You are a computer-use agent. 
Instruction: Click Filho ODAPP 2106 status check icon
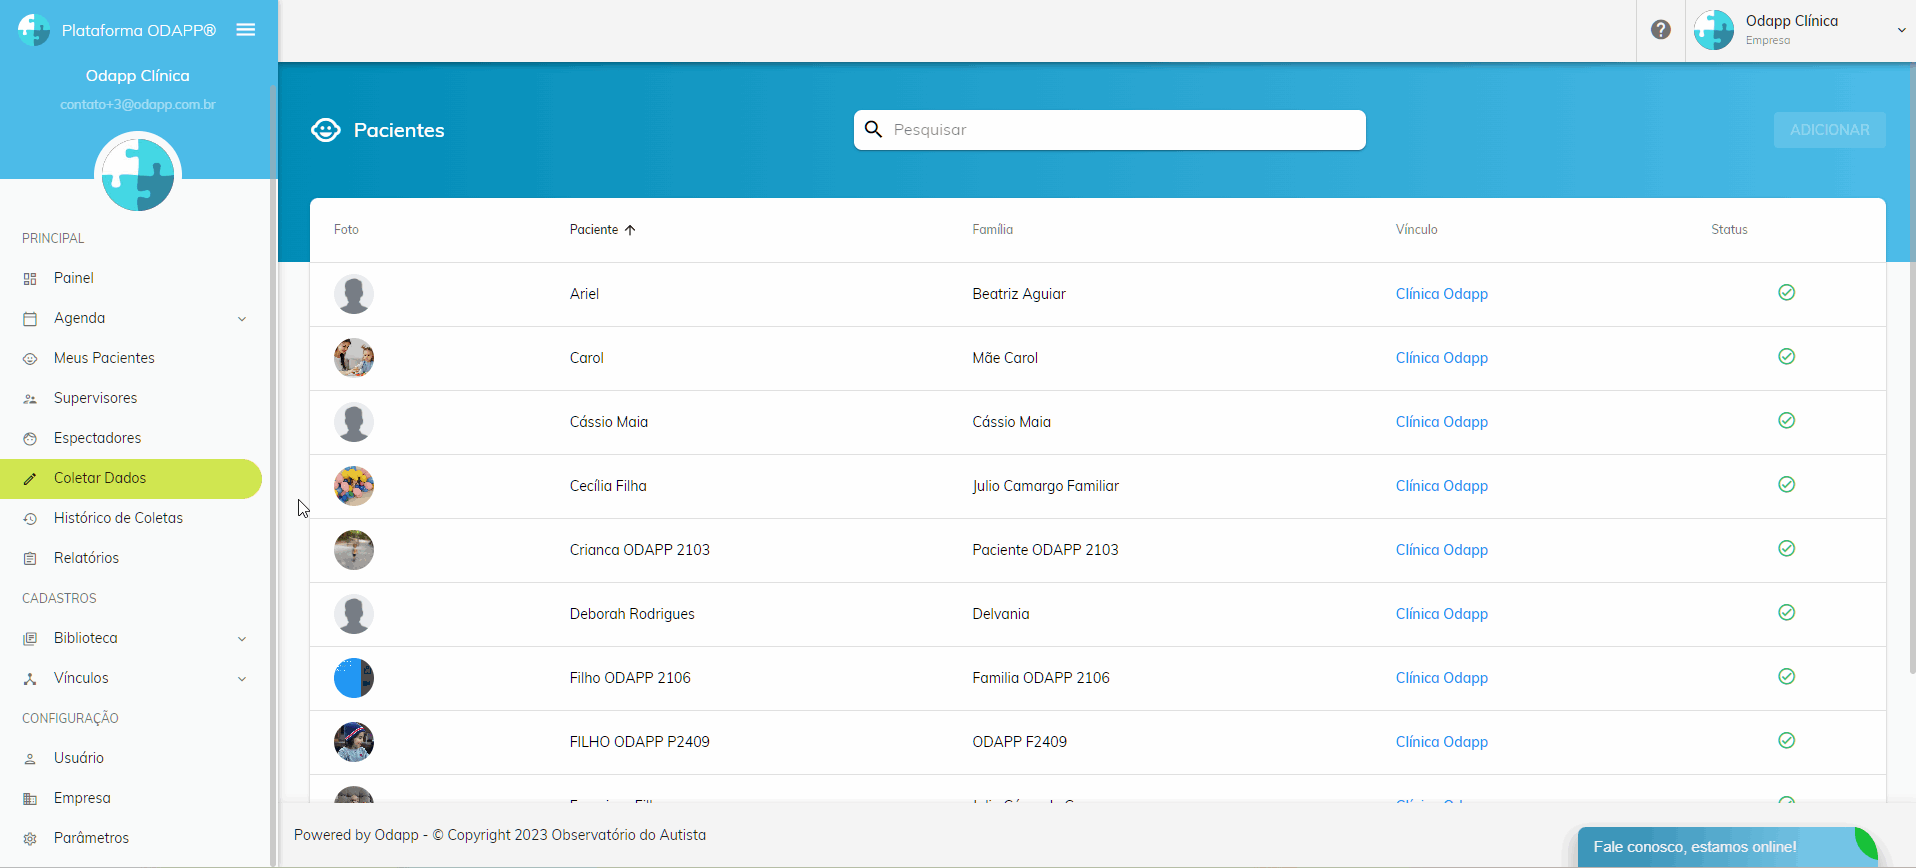click(1787, 676)
